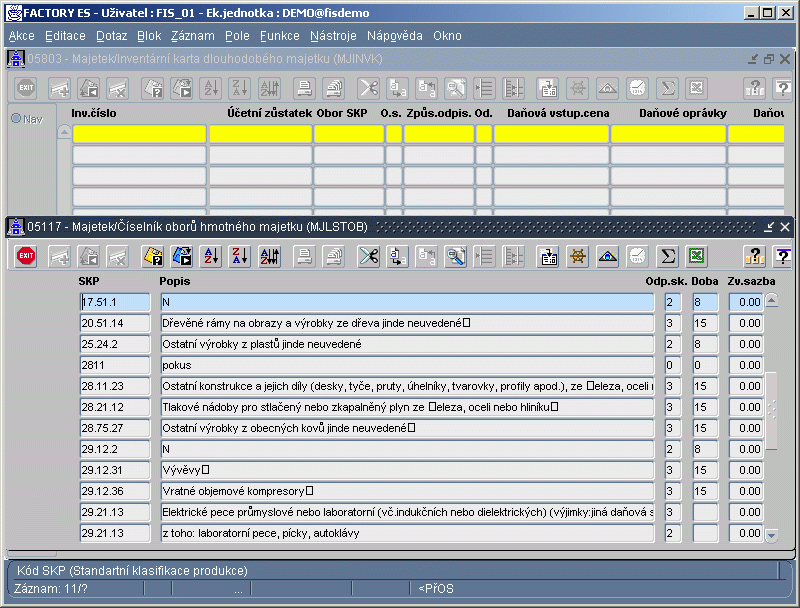The image size is (800, 608).
Task: Select the Popis field with text 'pokus'
Action: tap(406, 365)
